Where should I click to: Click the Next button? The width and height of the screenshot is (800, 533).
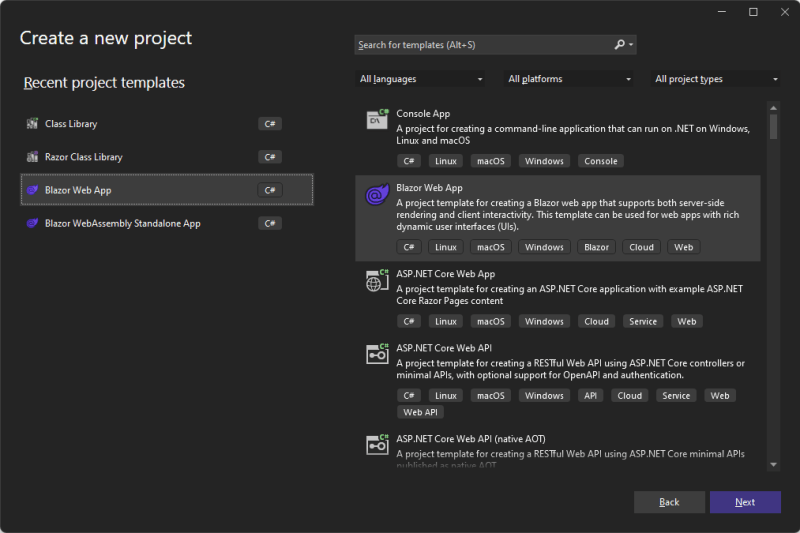pyautogui.click(x=745, y=502)
